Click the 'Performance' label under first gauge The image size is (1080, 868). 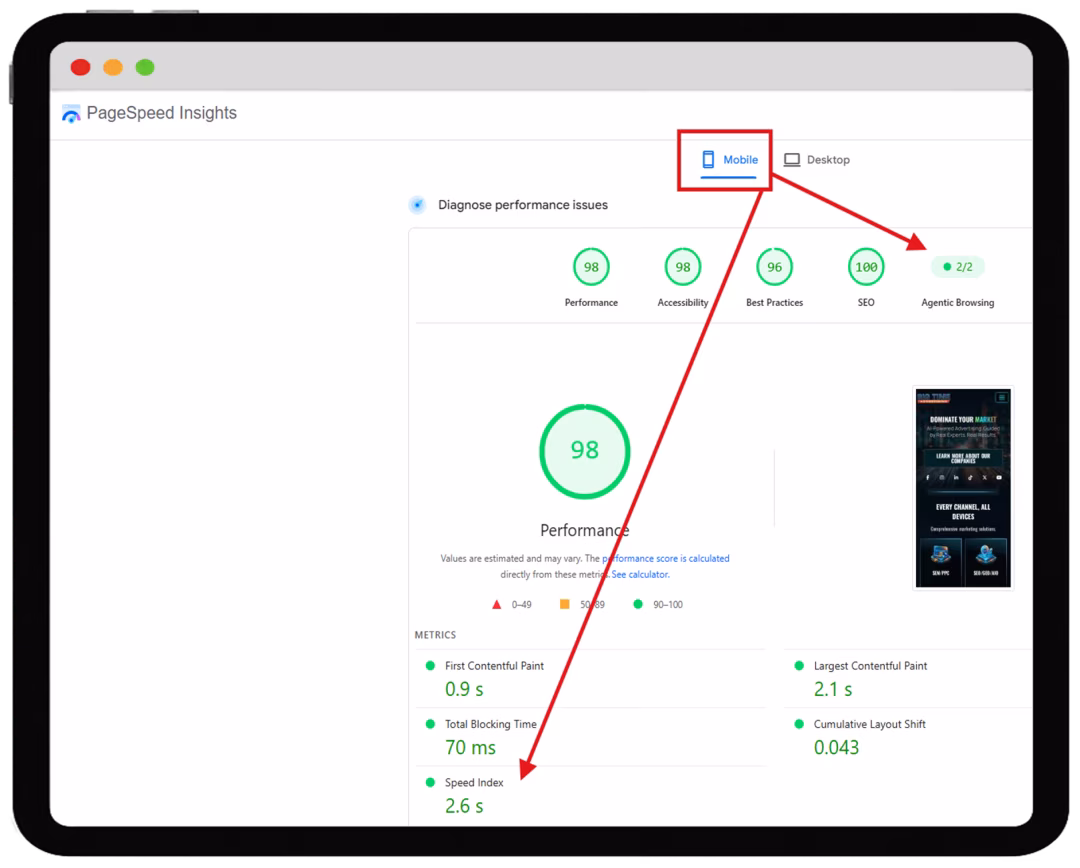coord(591,302)
